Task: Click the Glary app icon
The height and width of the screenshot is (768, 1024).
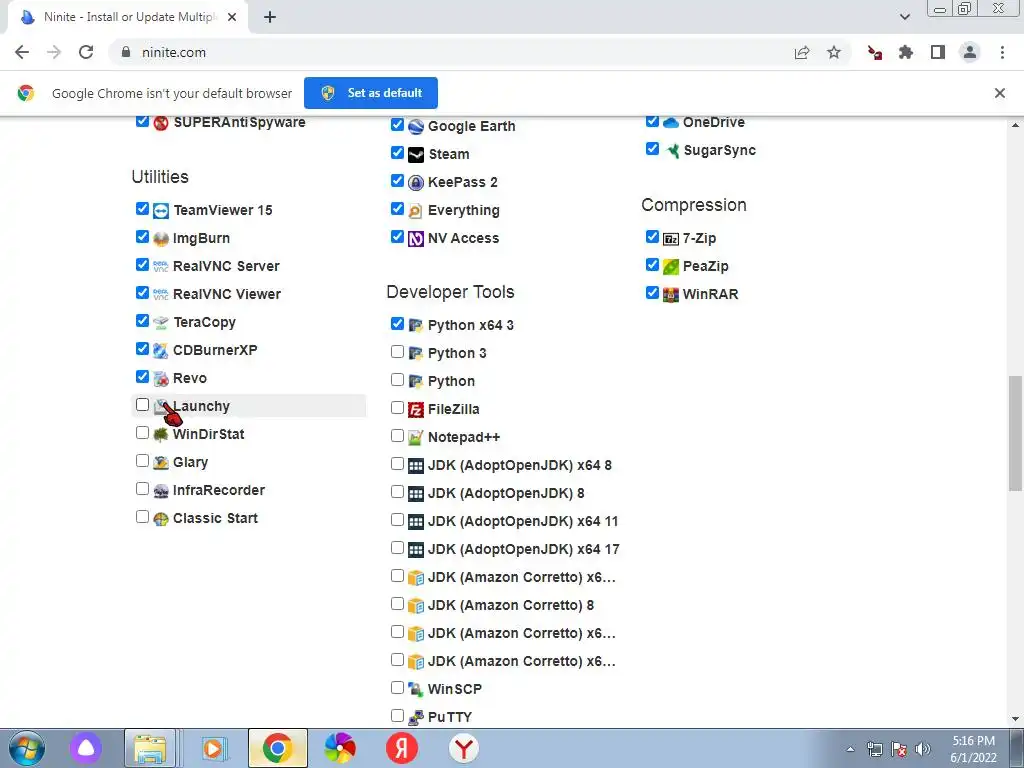Action: [161, 463]
